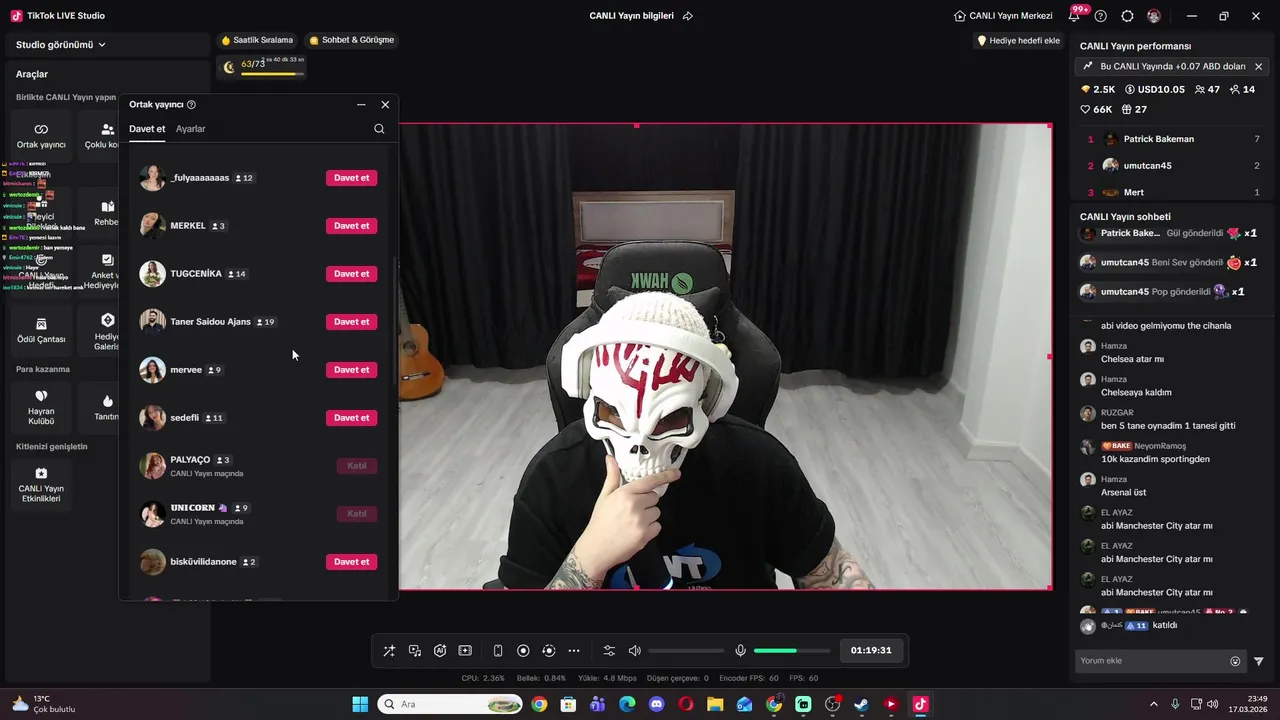Close the Ortak yayıncı panel
1280x720 pixels.
point(385,105)
